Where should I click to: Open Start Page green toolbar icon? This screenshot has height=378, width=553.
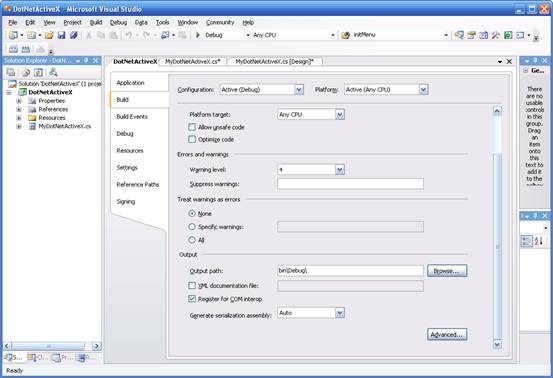(x=508, y=35)
